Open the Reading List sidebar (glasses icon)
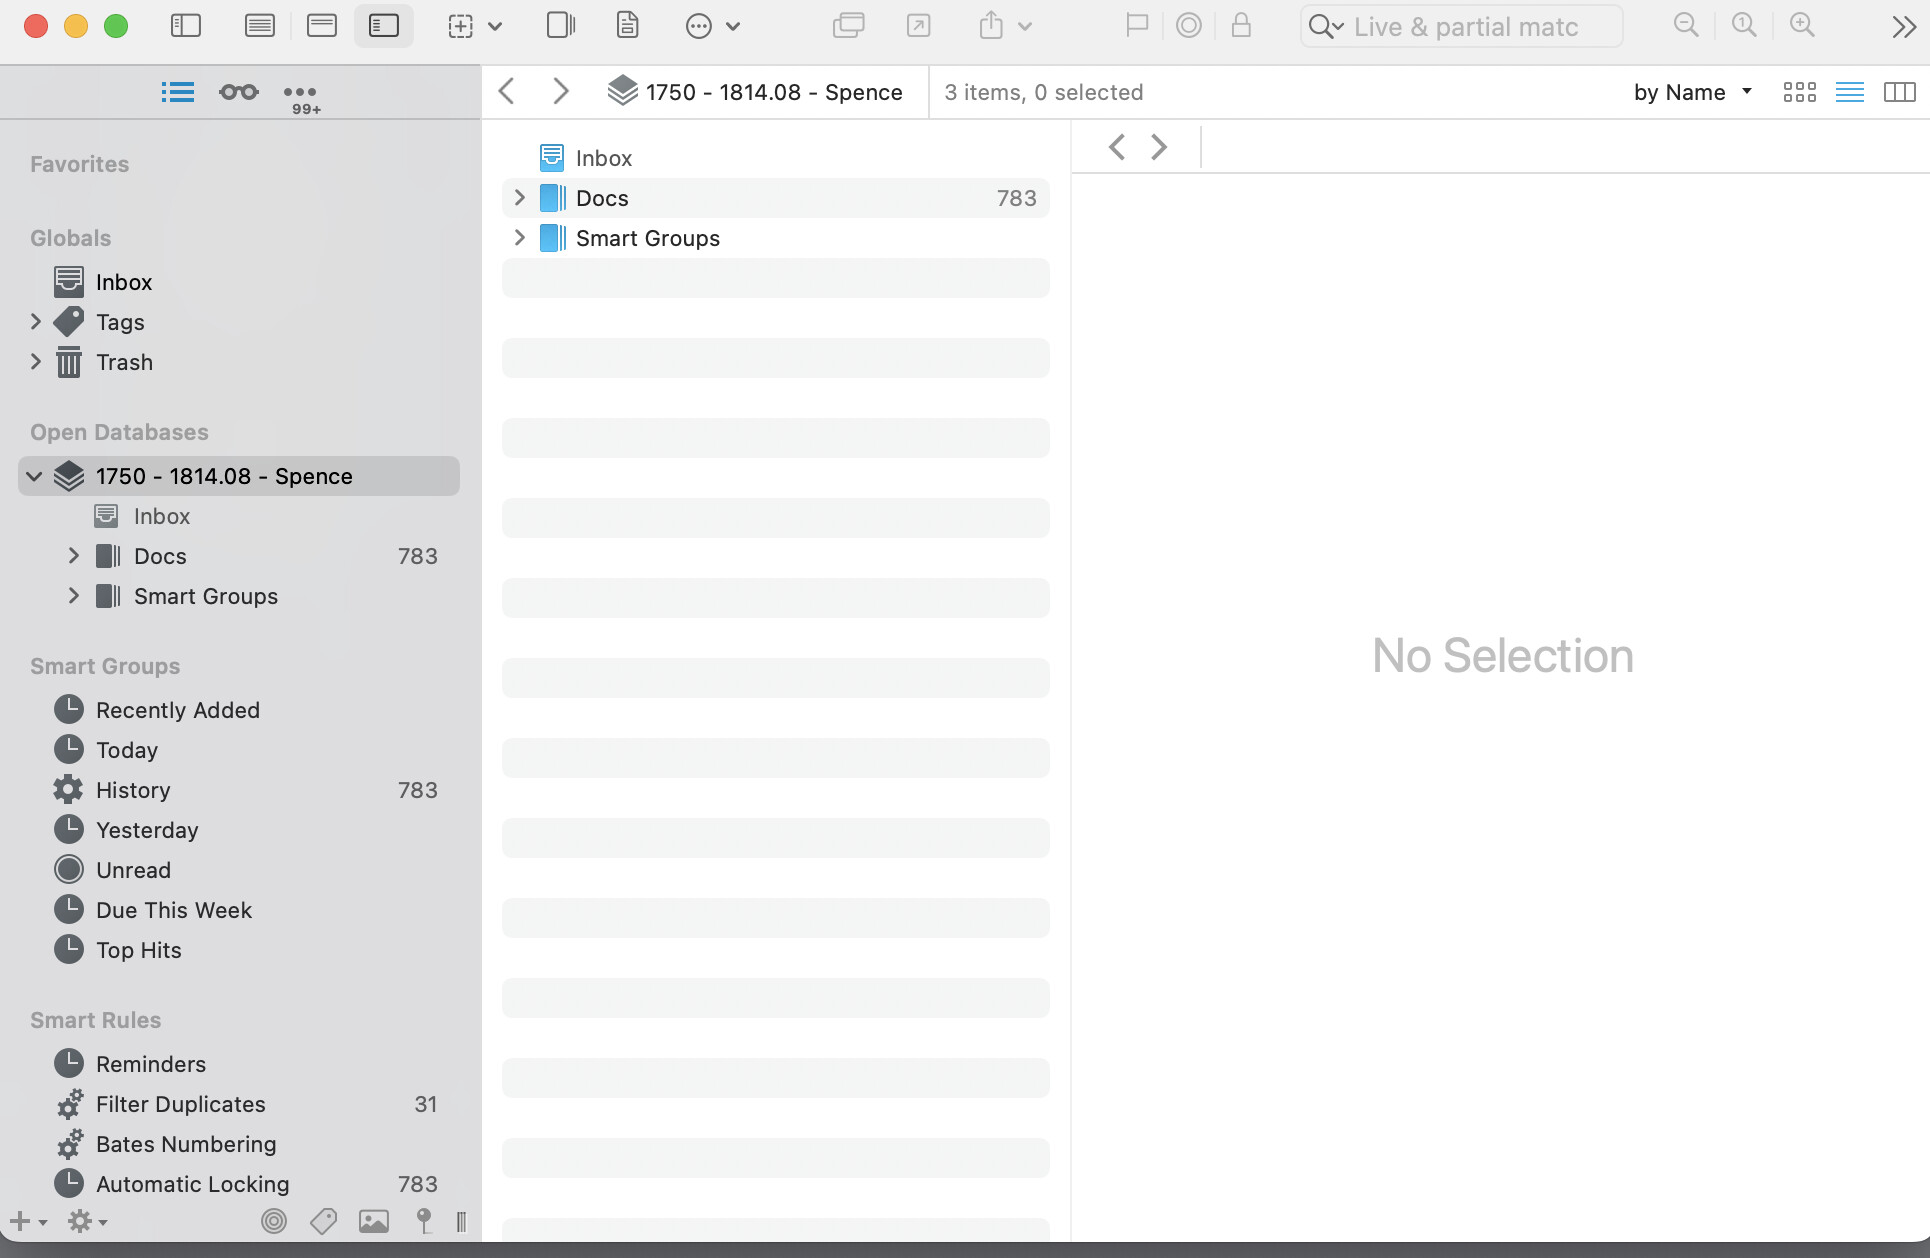 [239, 92]
